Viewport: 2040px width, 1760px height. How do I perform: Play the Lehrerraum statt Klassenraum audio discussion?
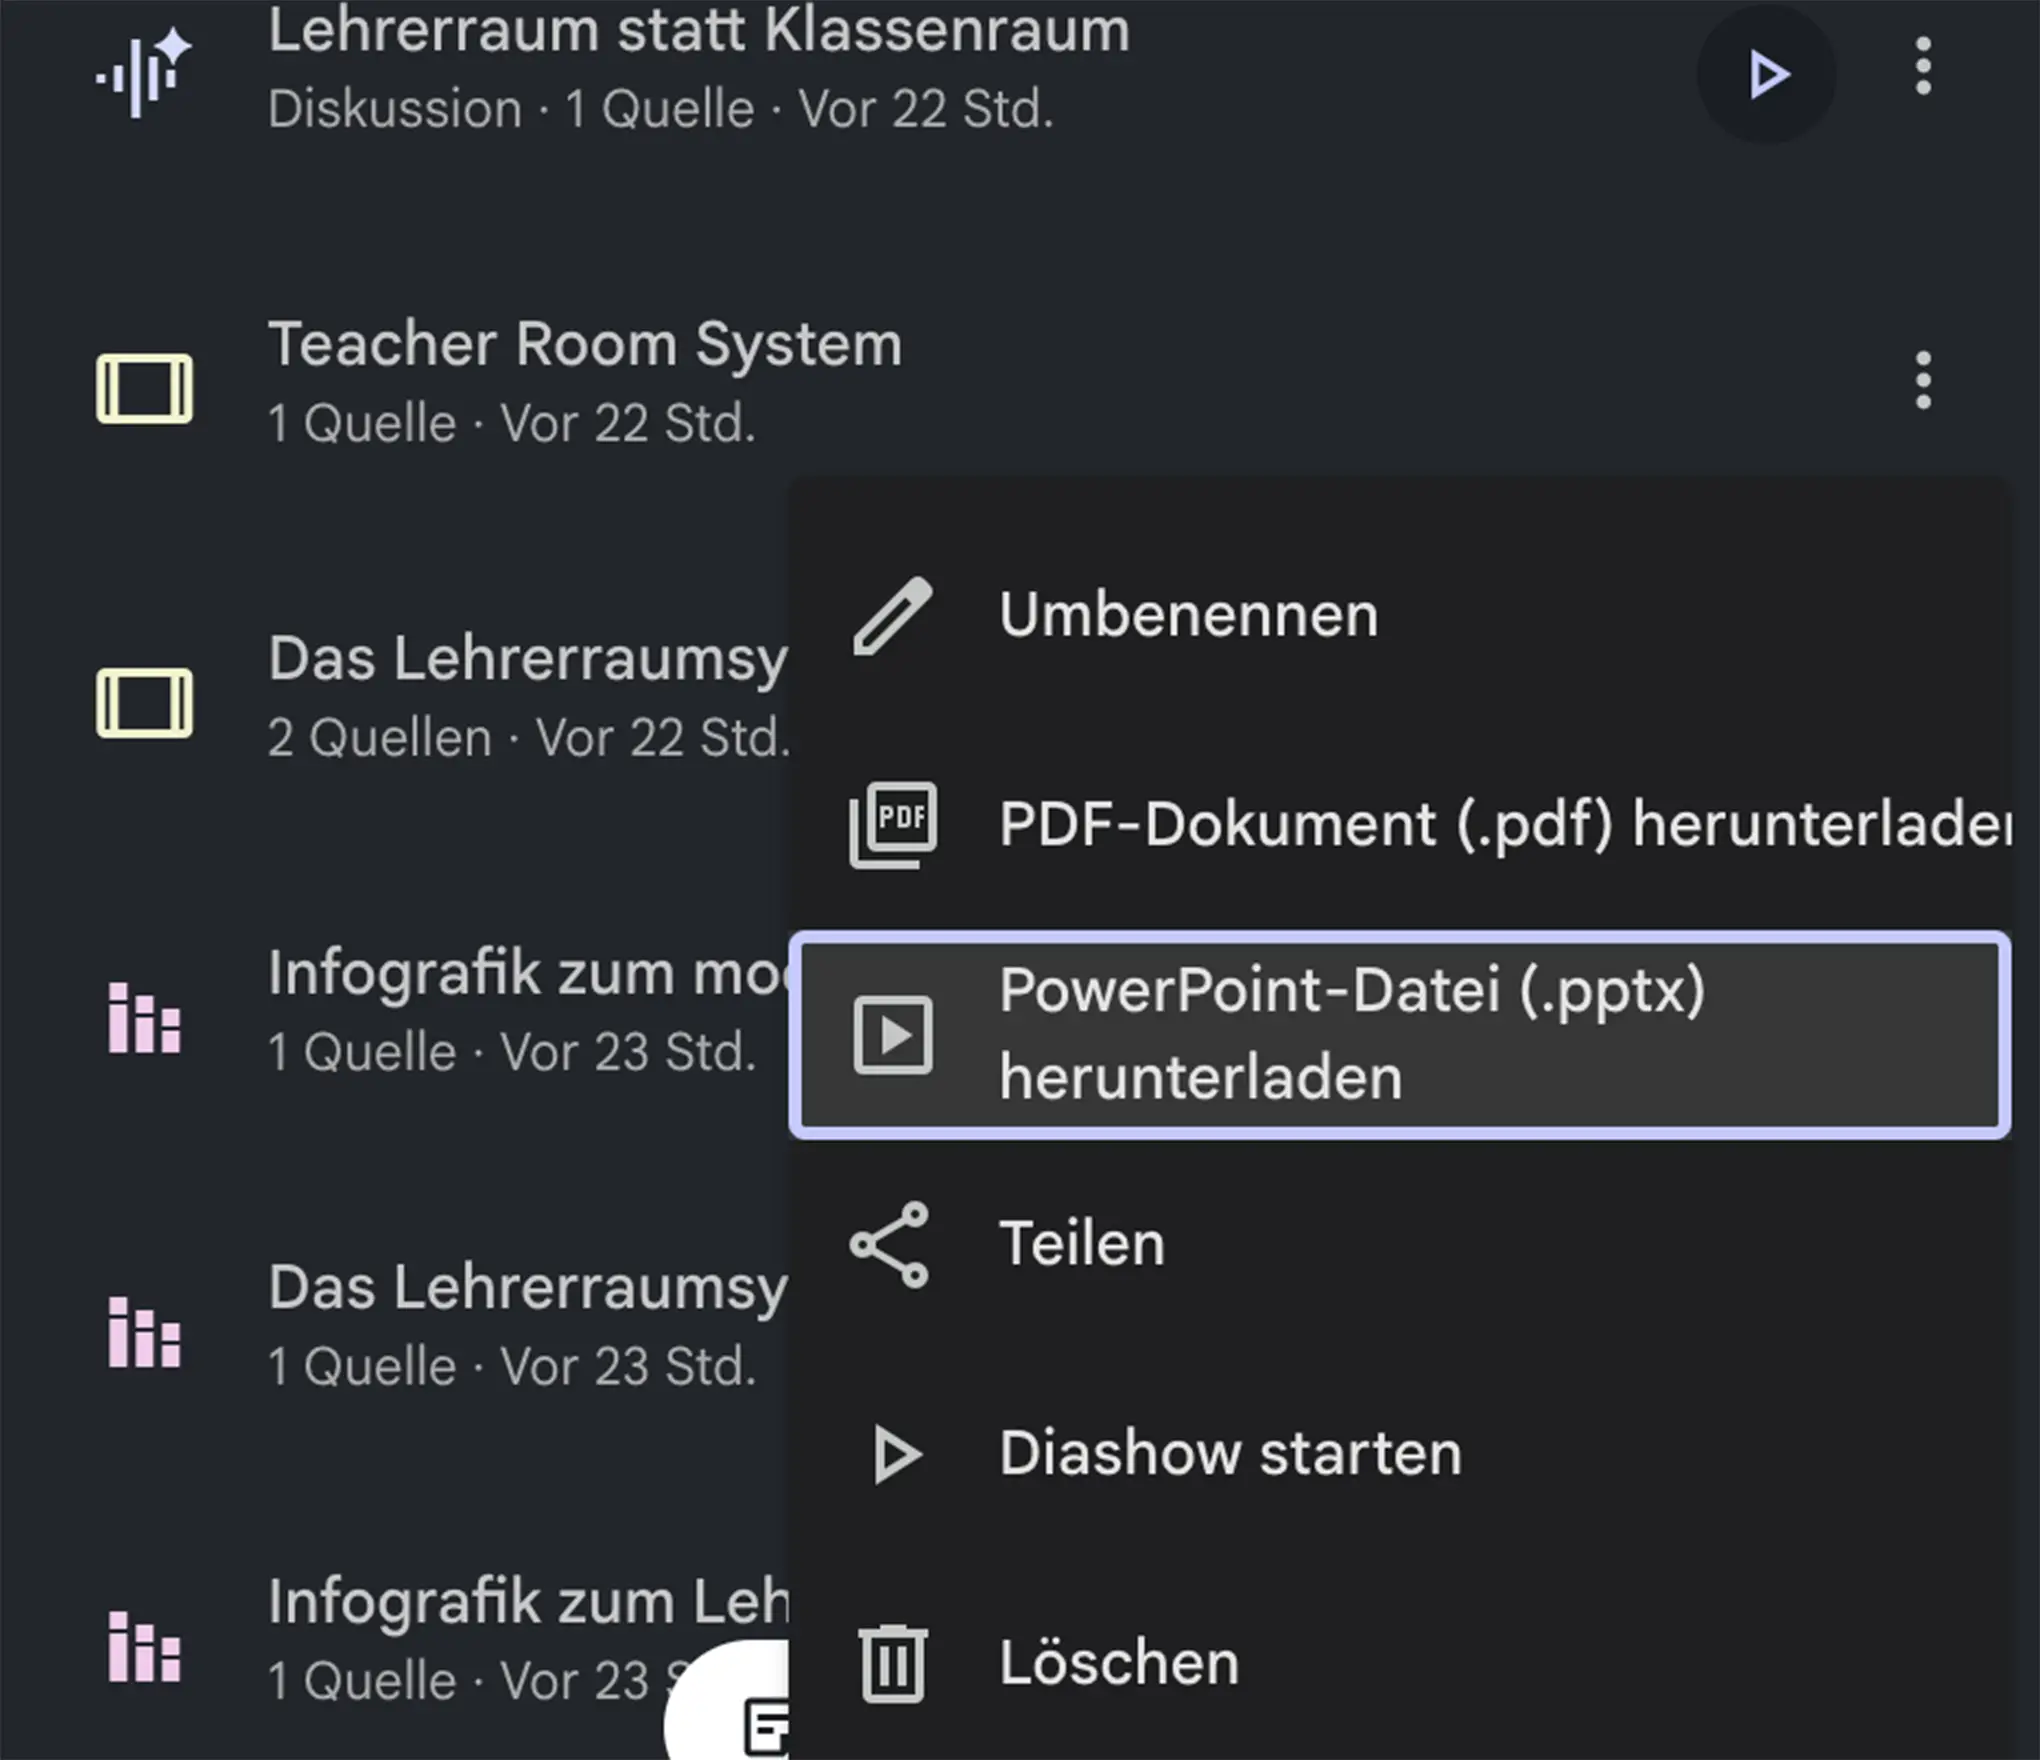point(1766,75)
